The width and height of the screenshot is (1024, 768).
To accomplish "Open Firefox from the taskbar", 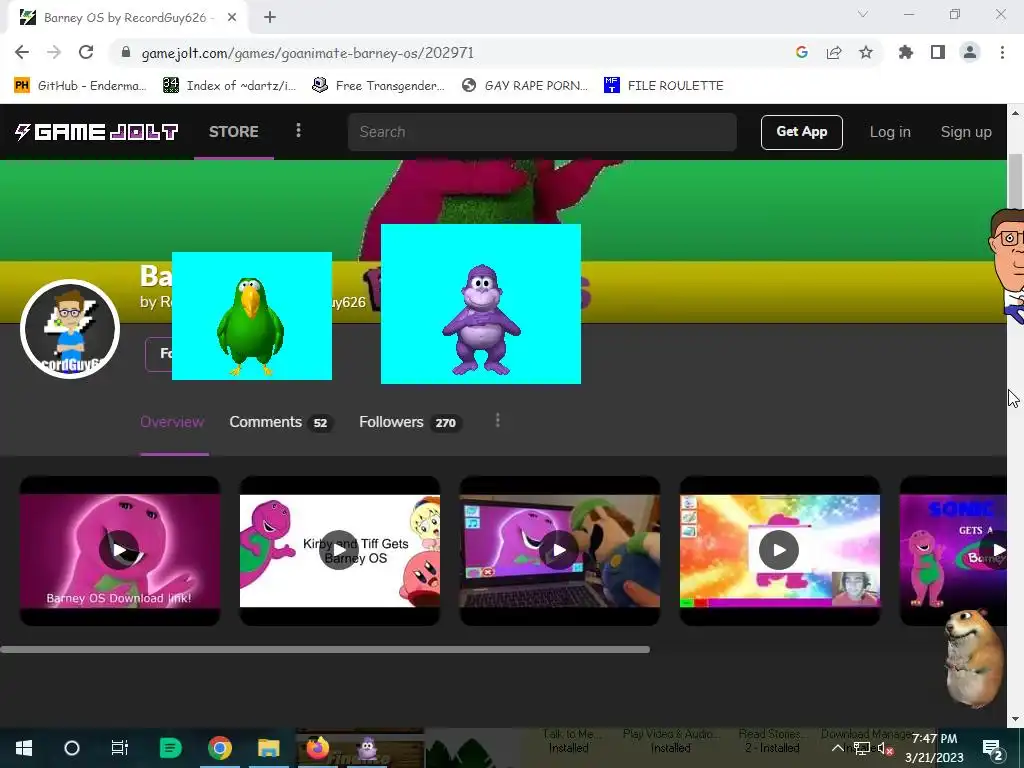I will (x=317, y=748).
